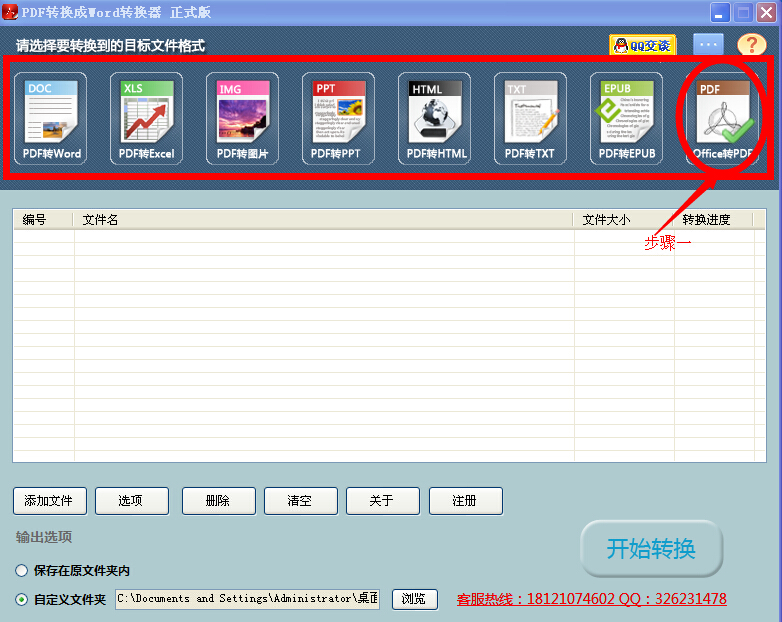Choose the PDF转Excel format icon
The image size is (782, 622).
147,118
